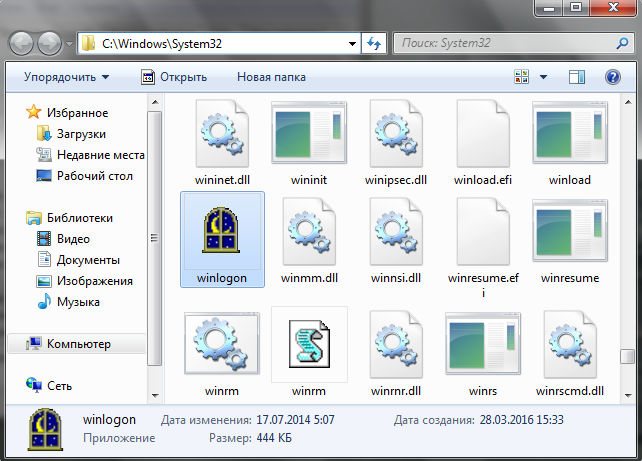Click navigation pane scrollbar down arrow

pyautogui.click(x=155, y=395)
